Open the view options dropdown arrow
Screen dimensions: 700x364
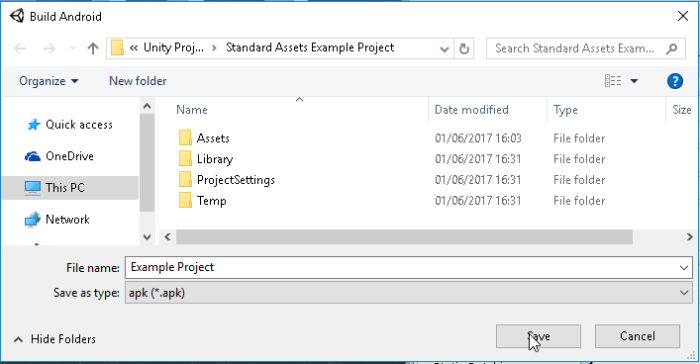pos(634,81)
